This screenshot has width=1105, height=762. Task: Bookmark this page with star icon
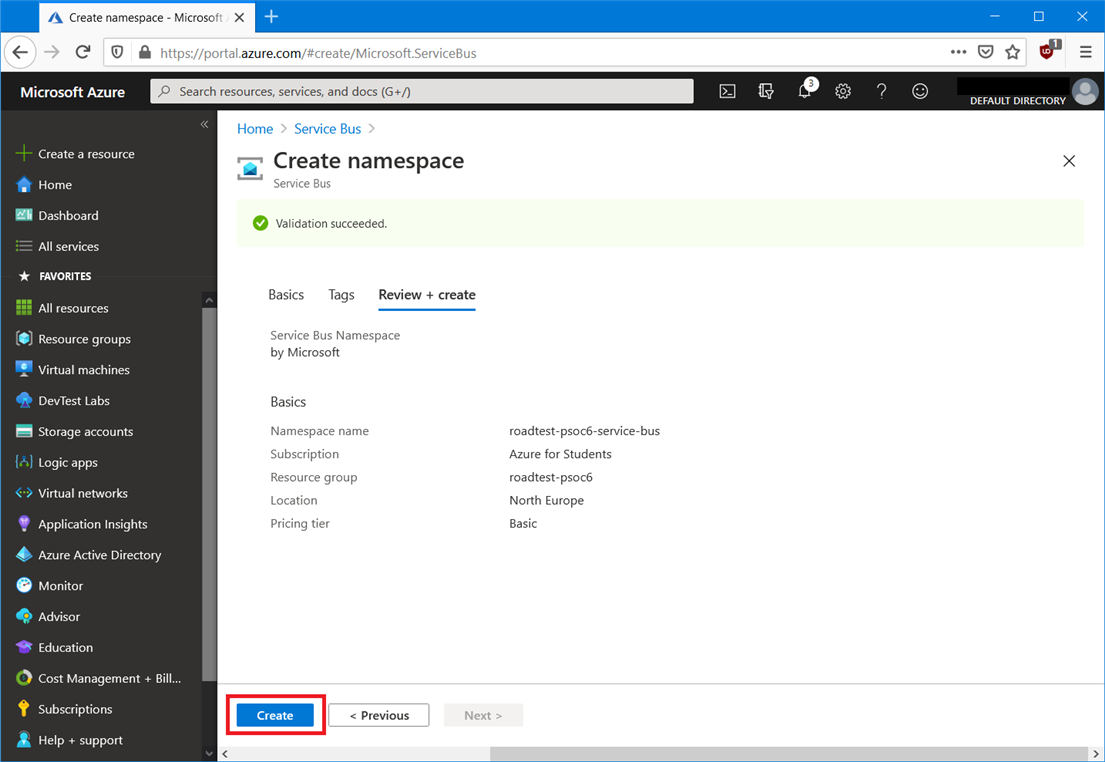[x=1013, y=52]
